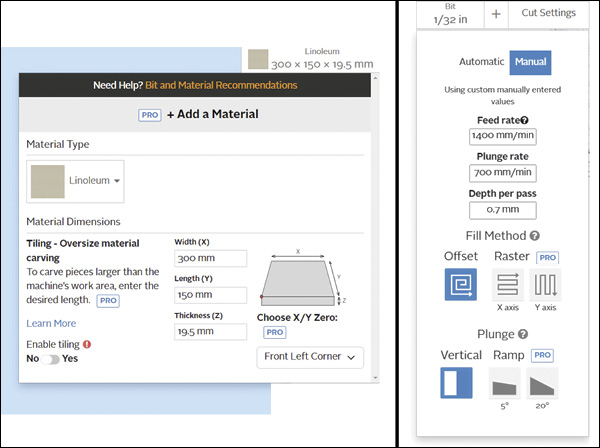Select the 20° ramp plunge icon
This screenshot has width=600, height=448.
pos(542,383)
